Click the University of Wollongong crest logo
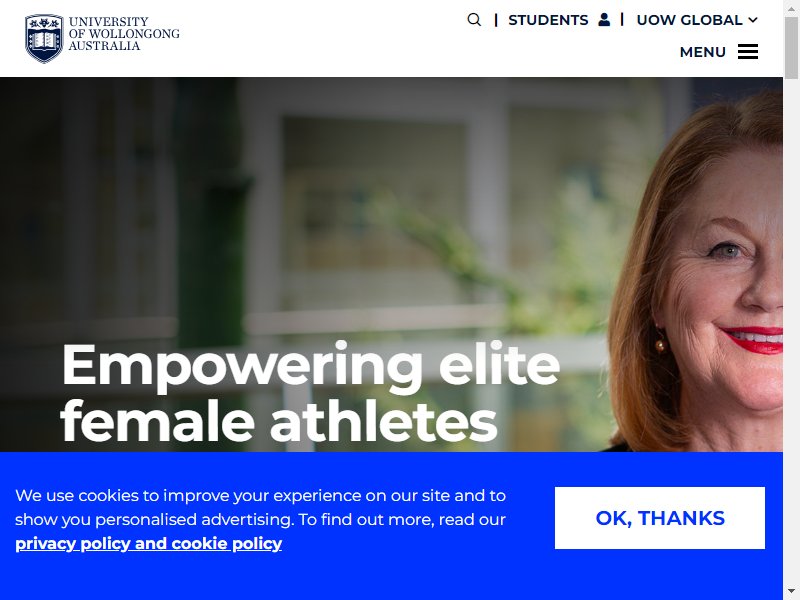The width and height of the screenshot is (800, 600). coord(44,38)
